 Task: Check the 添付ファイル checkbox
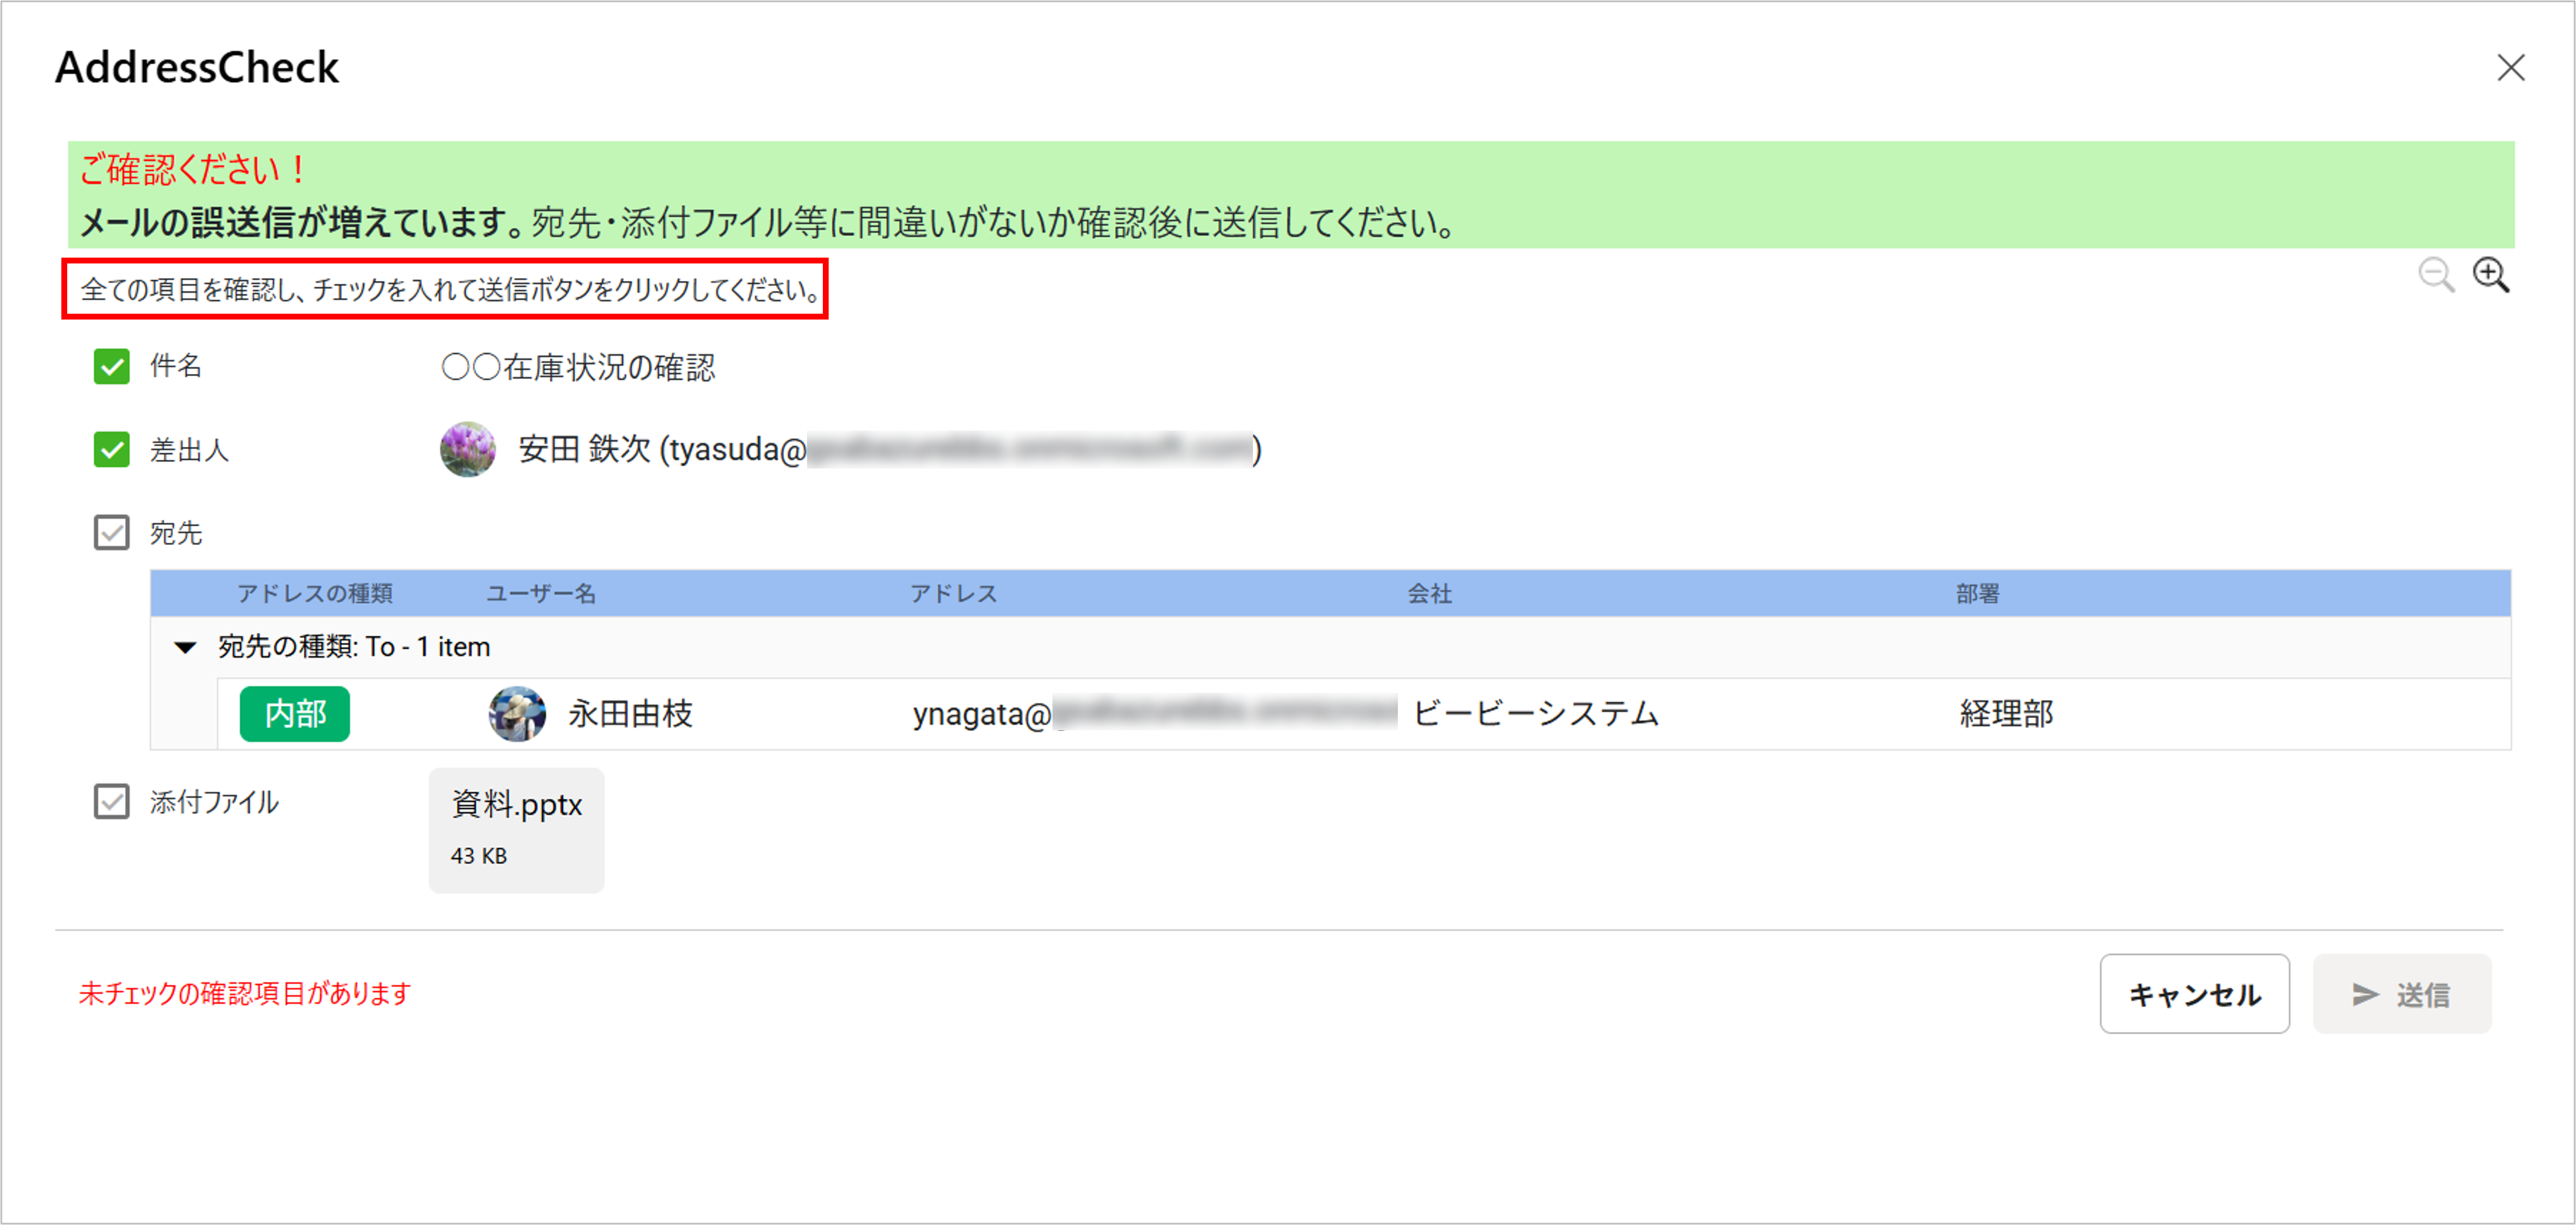click(x=111, y=802)
